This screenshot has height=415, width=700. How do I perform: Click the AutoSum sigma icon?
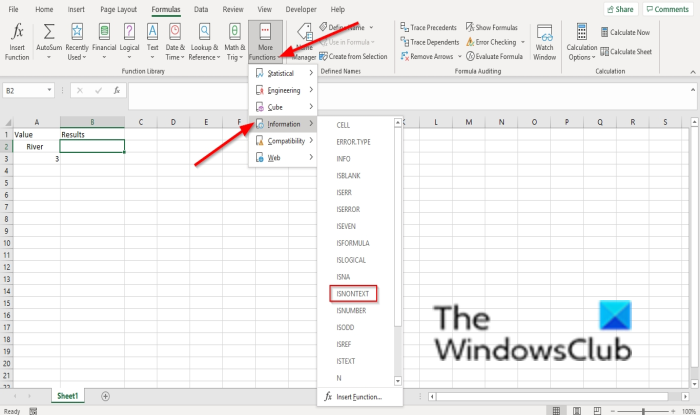(x=49, y=32)
